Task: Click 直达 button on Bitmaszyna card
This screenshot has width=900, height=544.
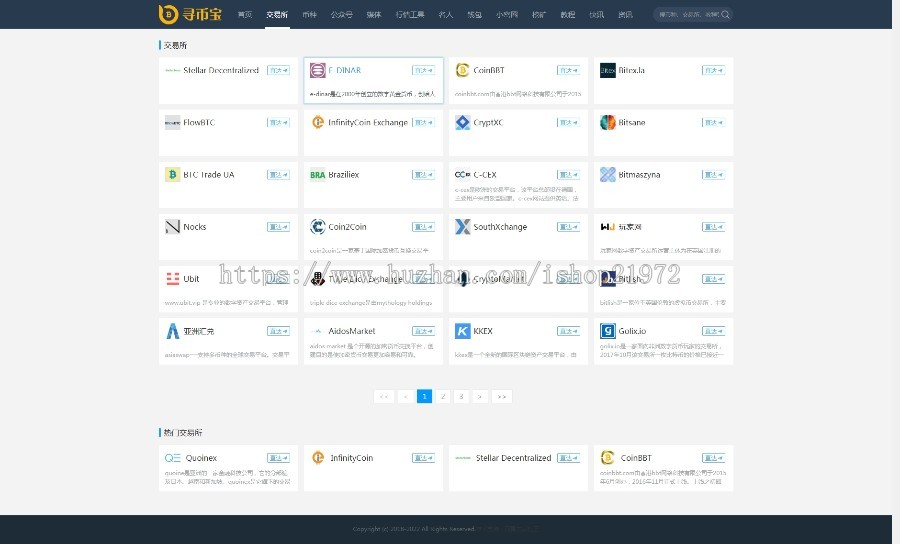Action: point(713,174)
